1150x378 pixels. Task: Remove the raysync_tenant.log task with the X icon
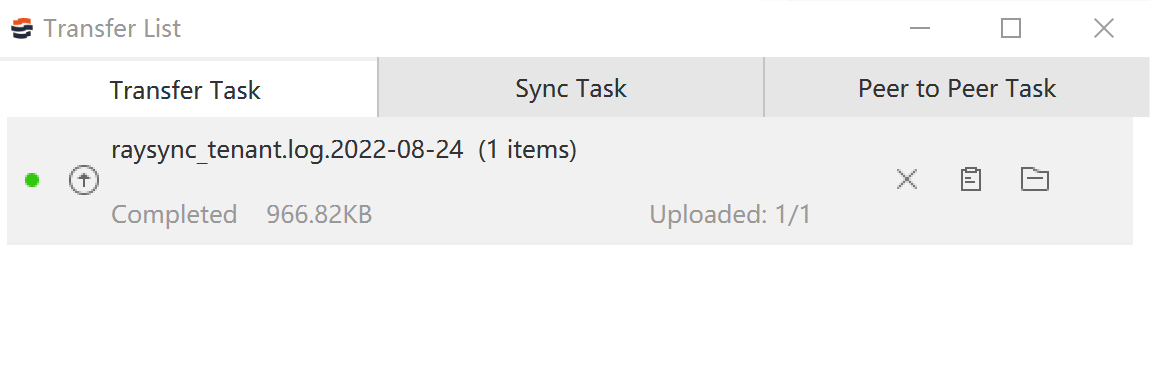pyautogui.click(x=907, y=179)
